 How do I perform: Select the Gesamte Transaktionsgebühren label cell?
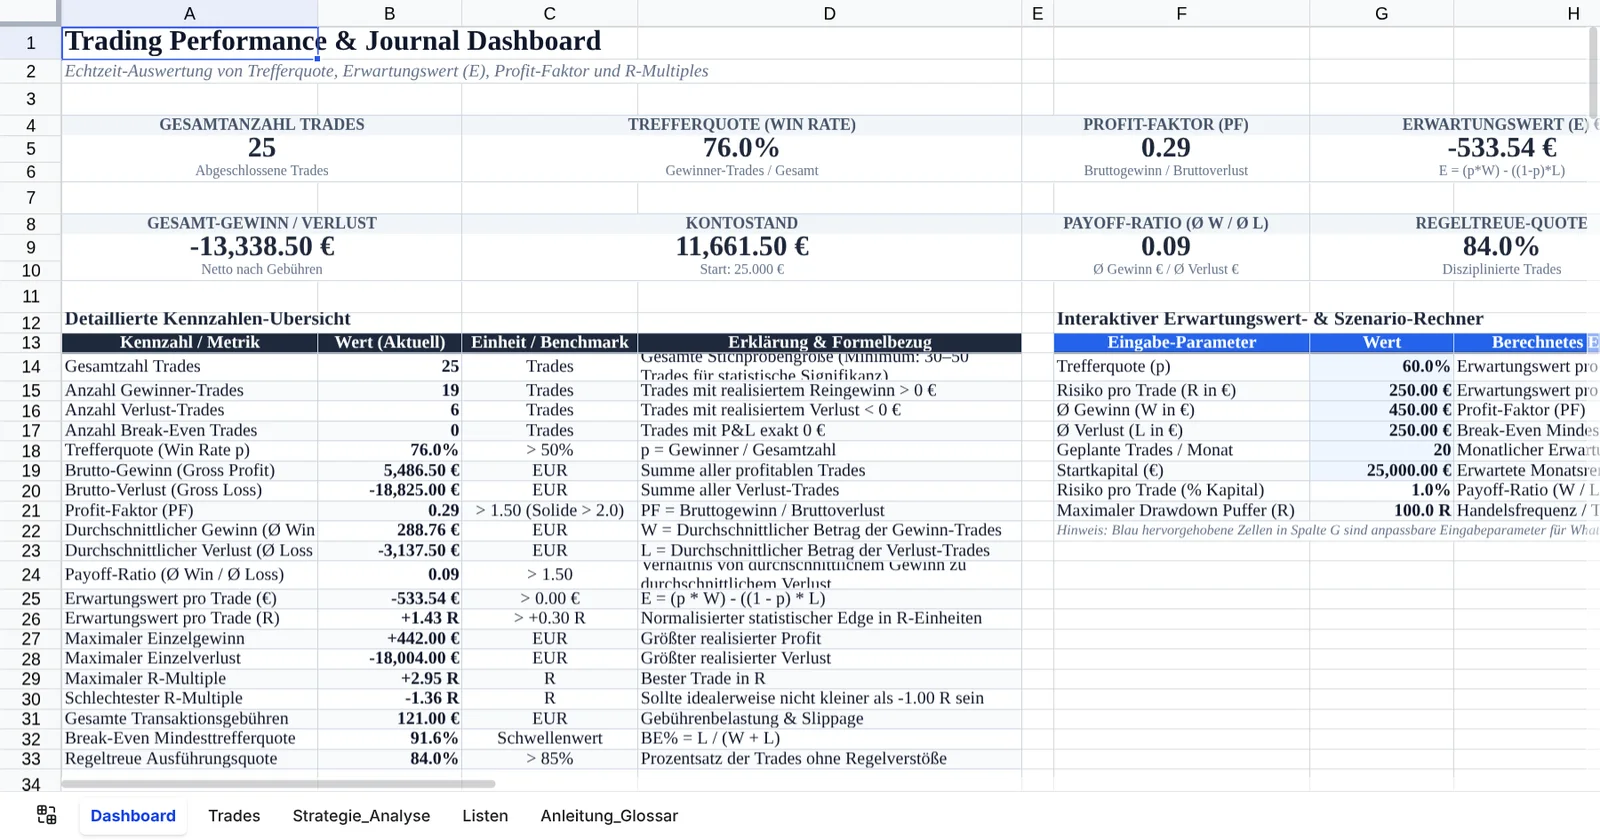tap(189, 718)
